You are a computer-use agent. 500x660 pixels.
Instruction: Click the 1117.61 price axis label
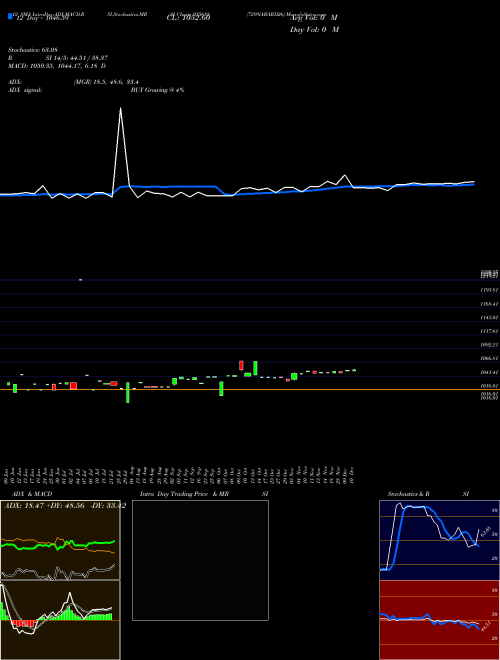coord(489,331)
